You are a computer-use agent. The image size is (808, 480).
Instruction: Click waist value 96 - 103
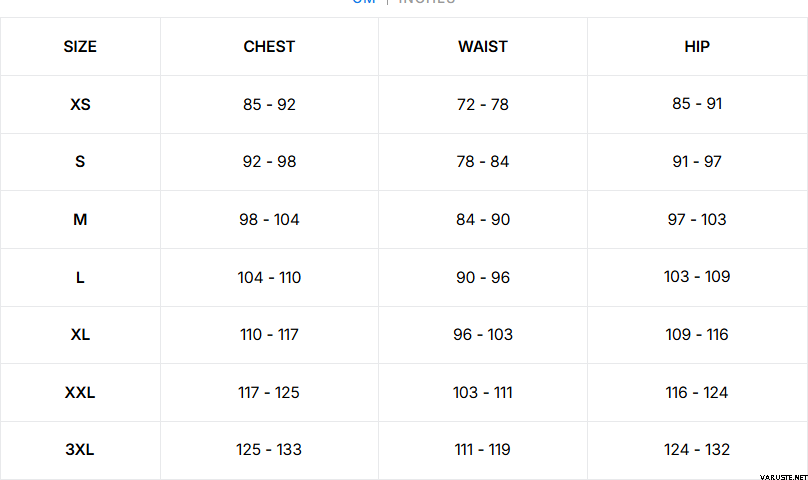(x=483, y=335)
